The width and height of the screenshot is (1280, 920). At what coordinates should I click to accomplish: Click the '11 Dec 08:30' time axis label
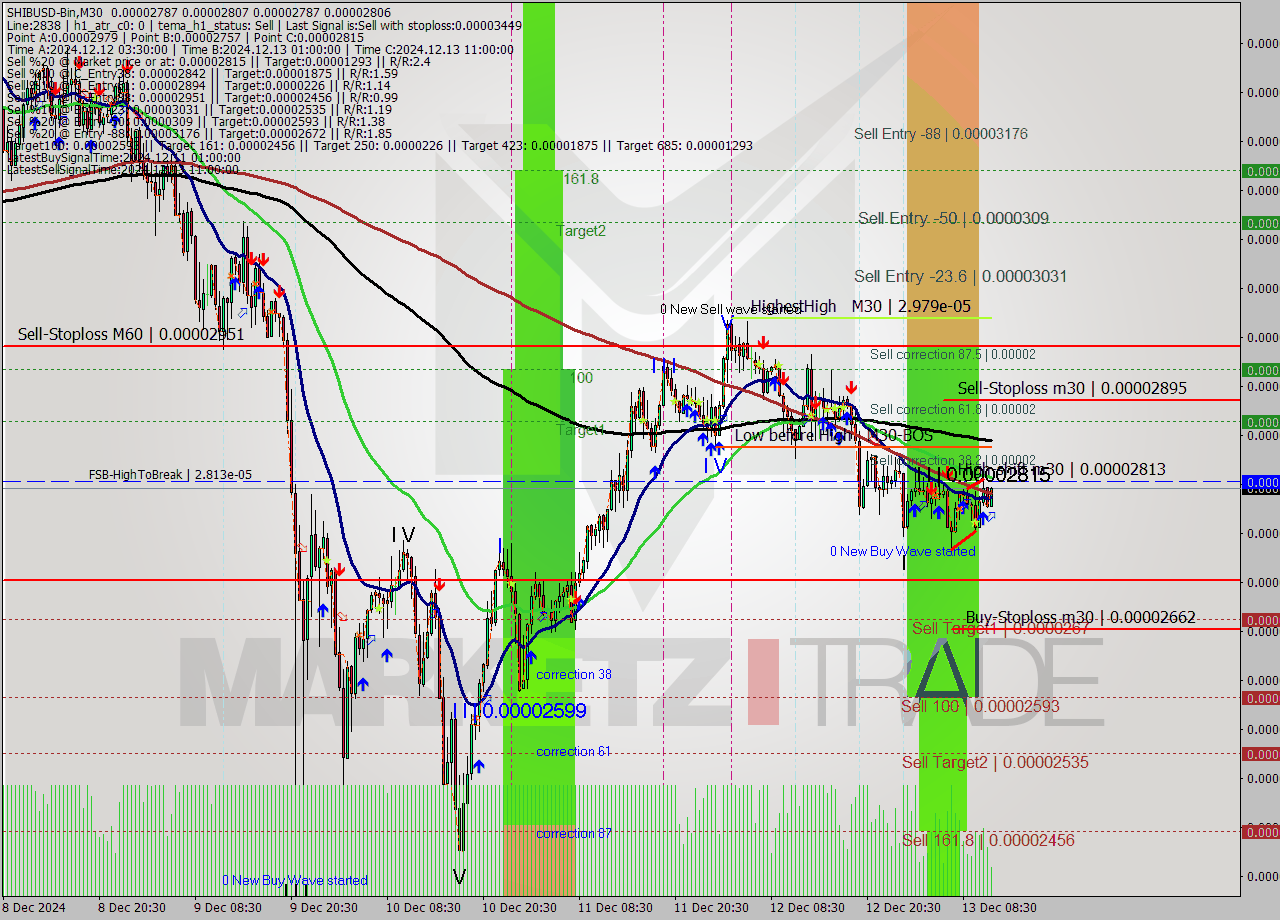(615, 908)
